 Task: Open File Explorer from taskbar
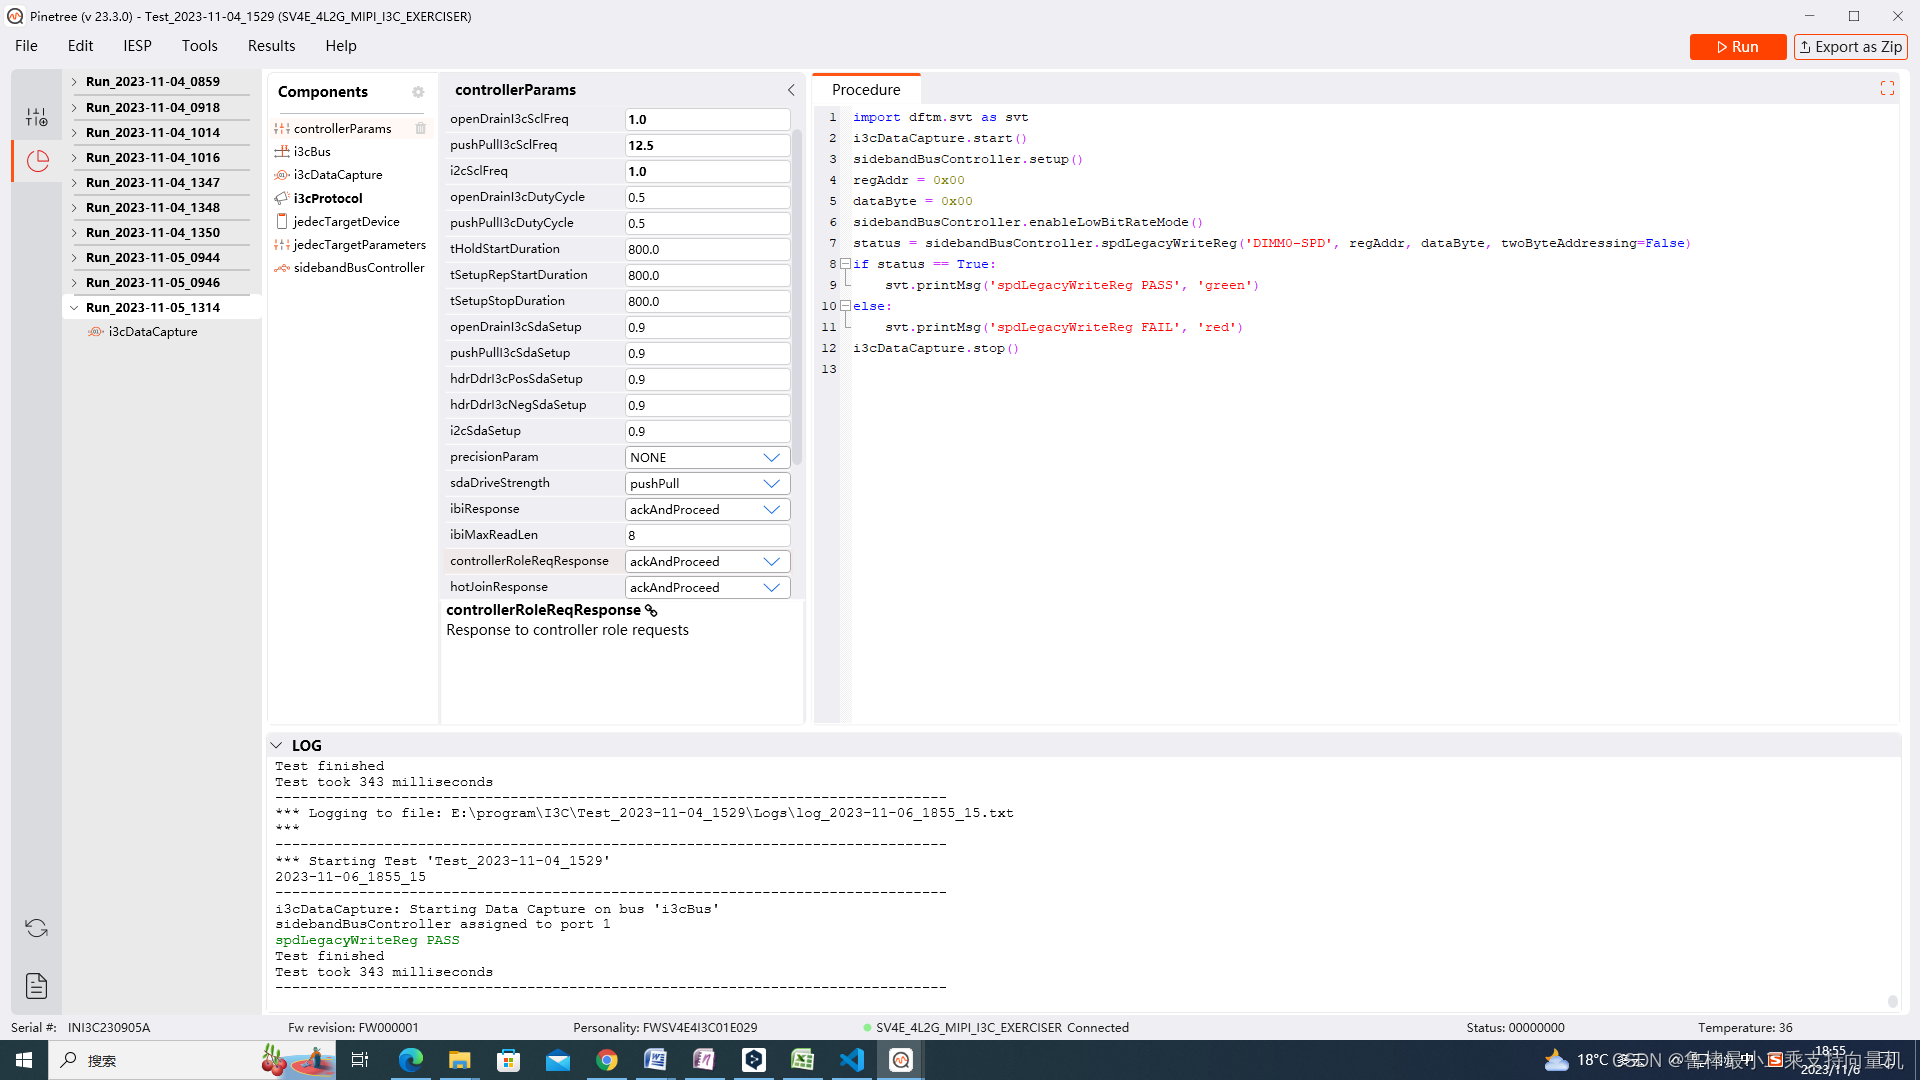pyautogui.click(x=460, y=1060)
